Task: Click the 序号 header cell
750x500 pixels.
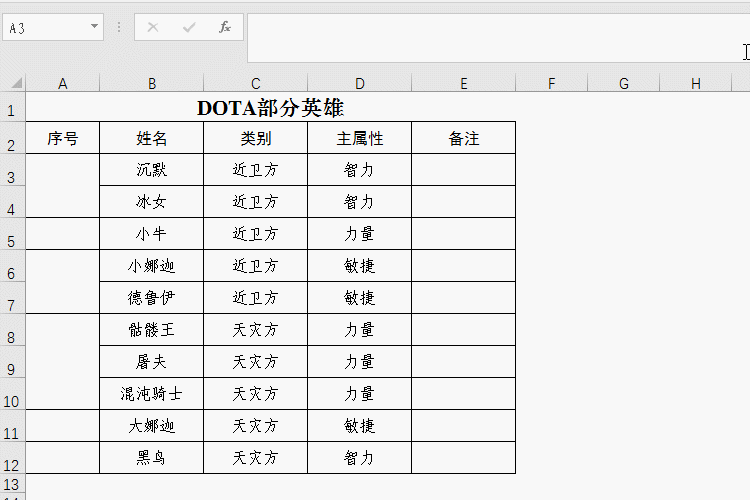Action: pyautogui.click(x=63, y=138)
